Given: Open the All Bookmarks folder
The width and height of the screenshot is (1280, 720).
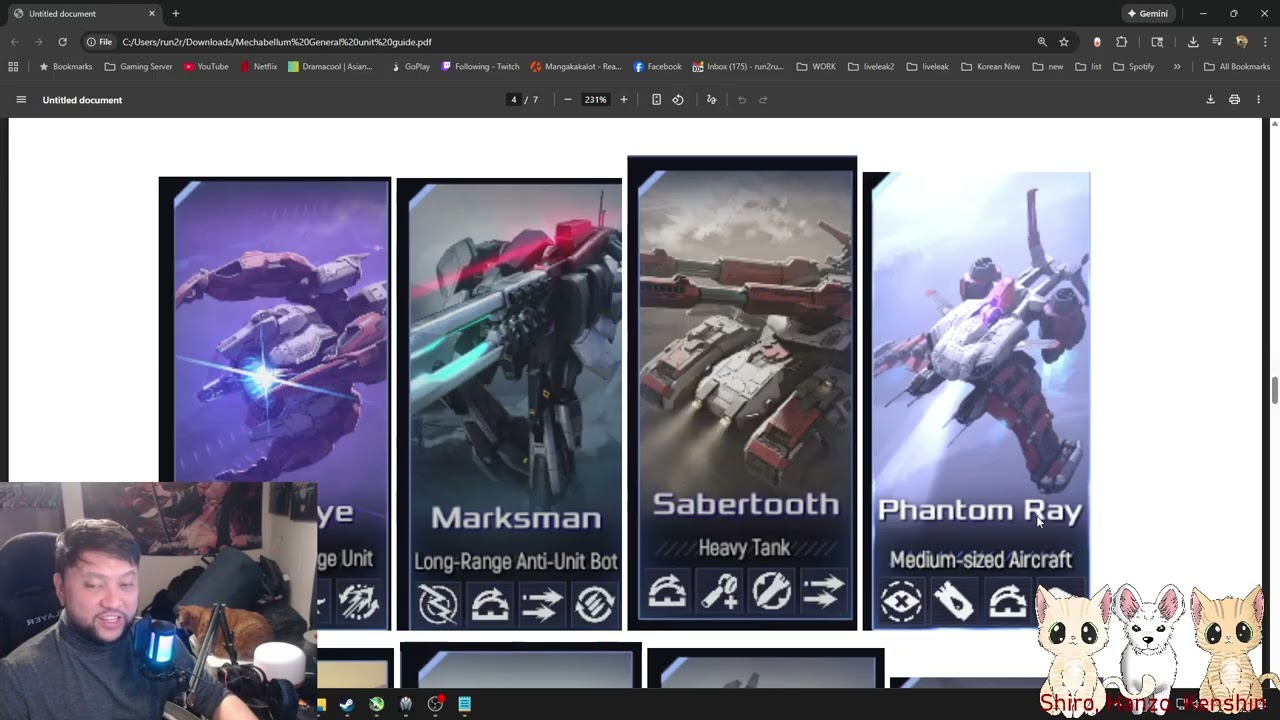Looking at the screenshot, I should click(1237, 67).
